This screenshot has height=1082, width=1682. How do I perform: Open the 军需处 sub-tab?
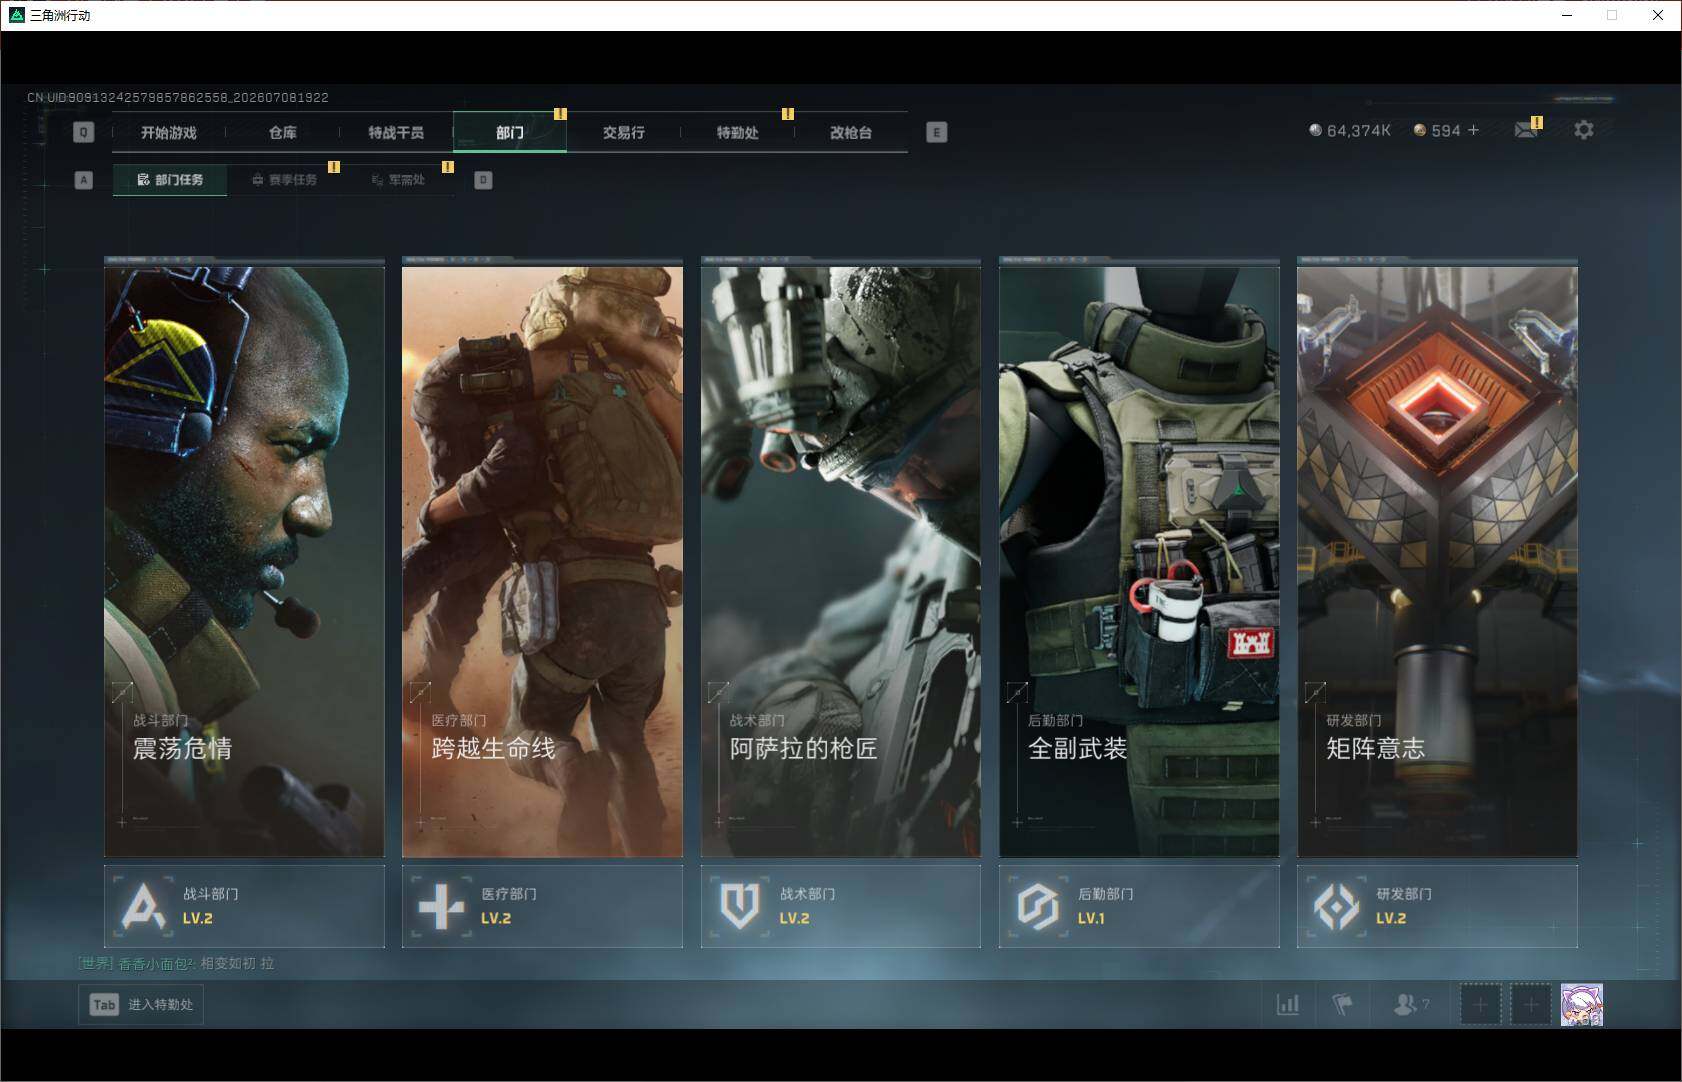[398, 180]
